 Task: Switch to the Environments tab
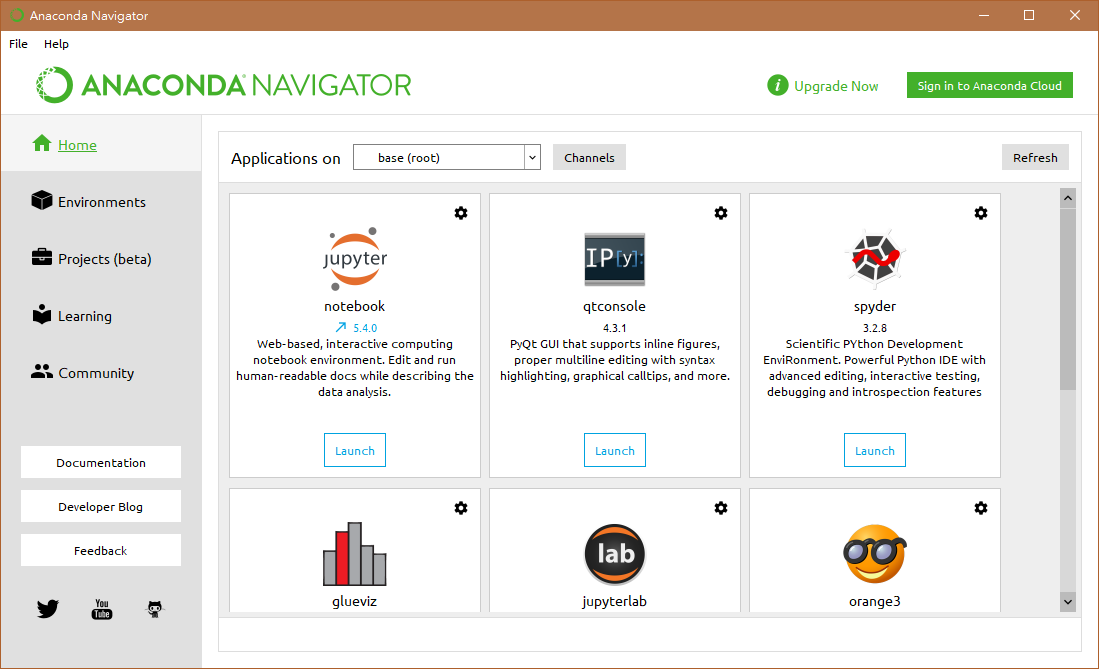coord(102,202)
